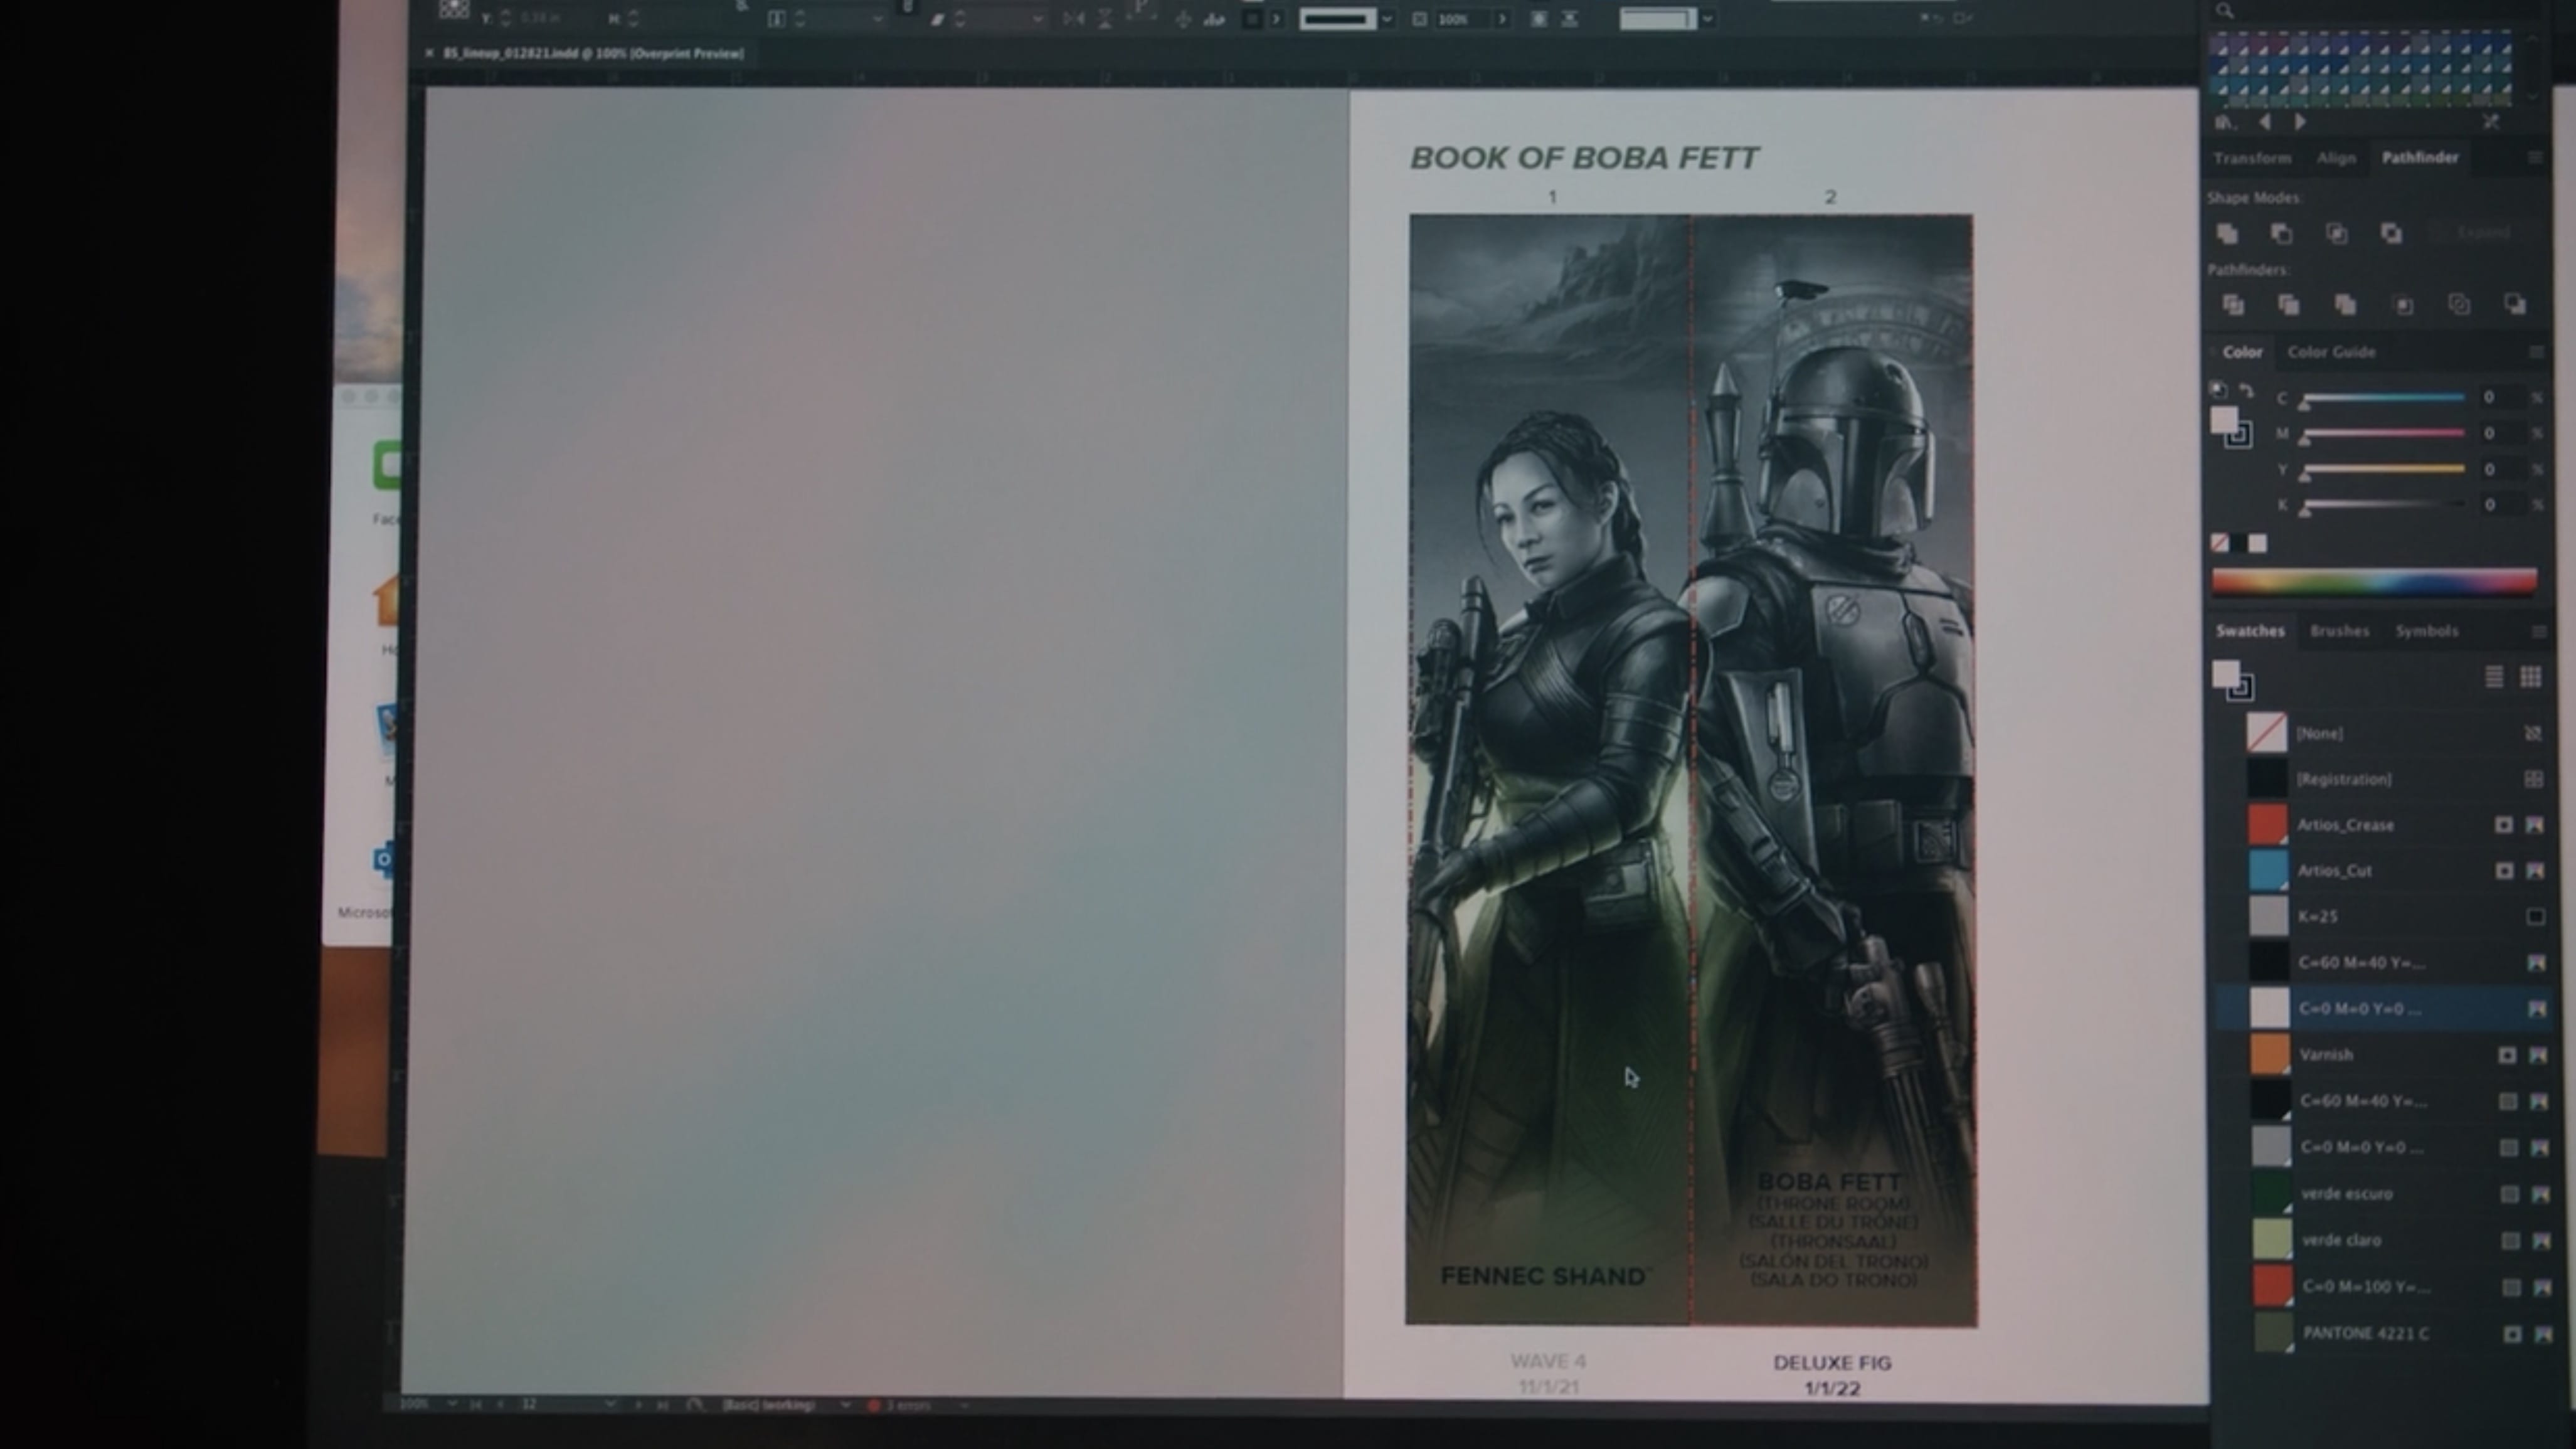Open the Color panel options menu
Screen dimensions: 2576x1449
2536,352
